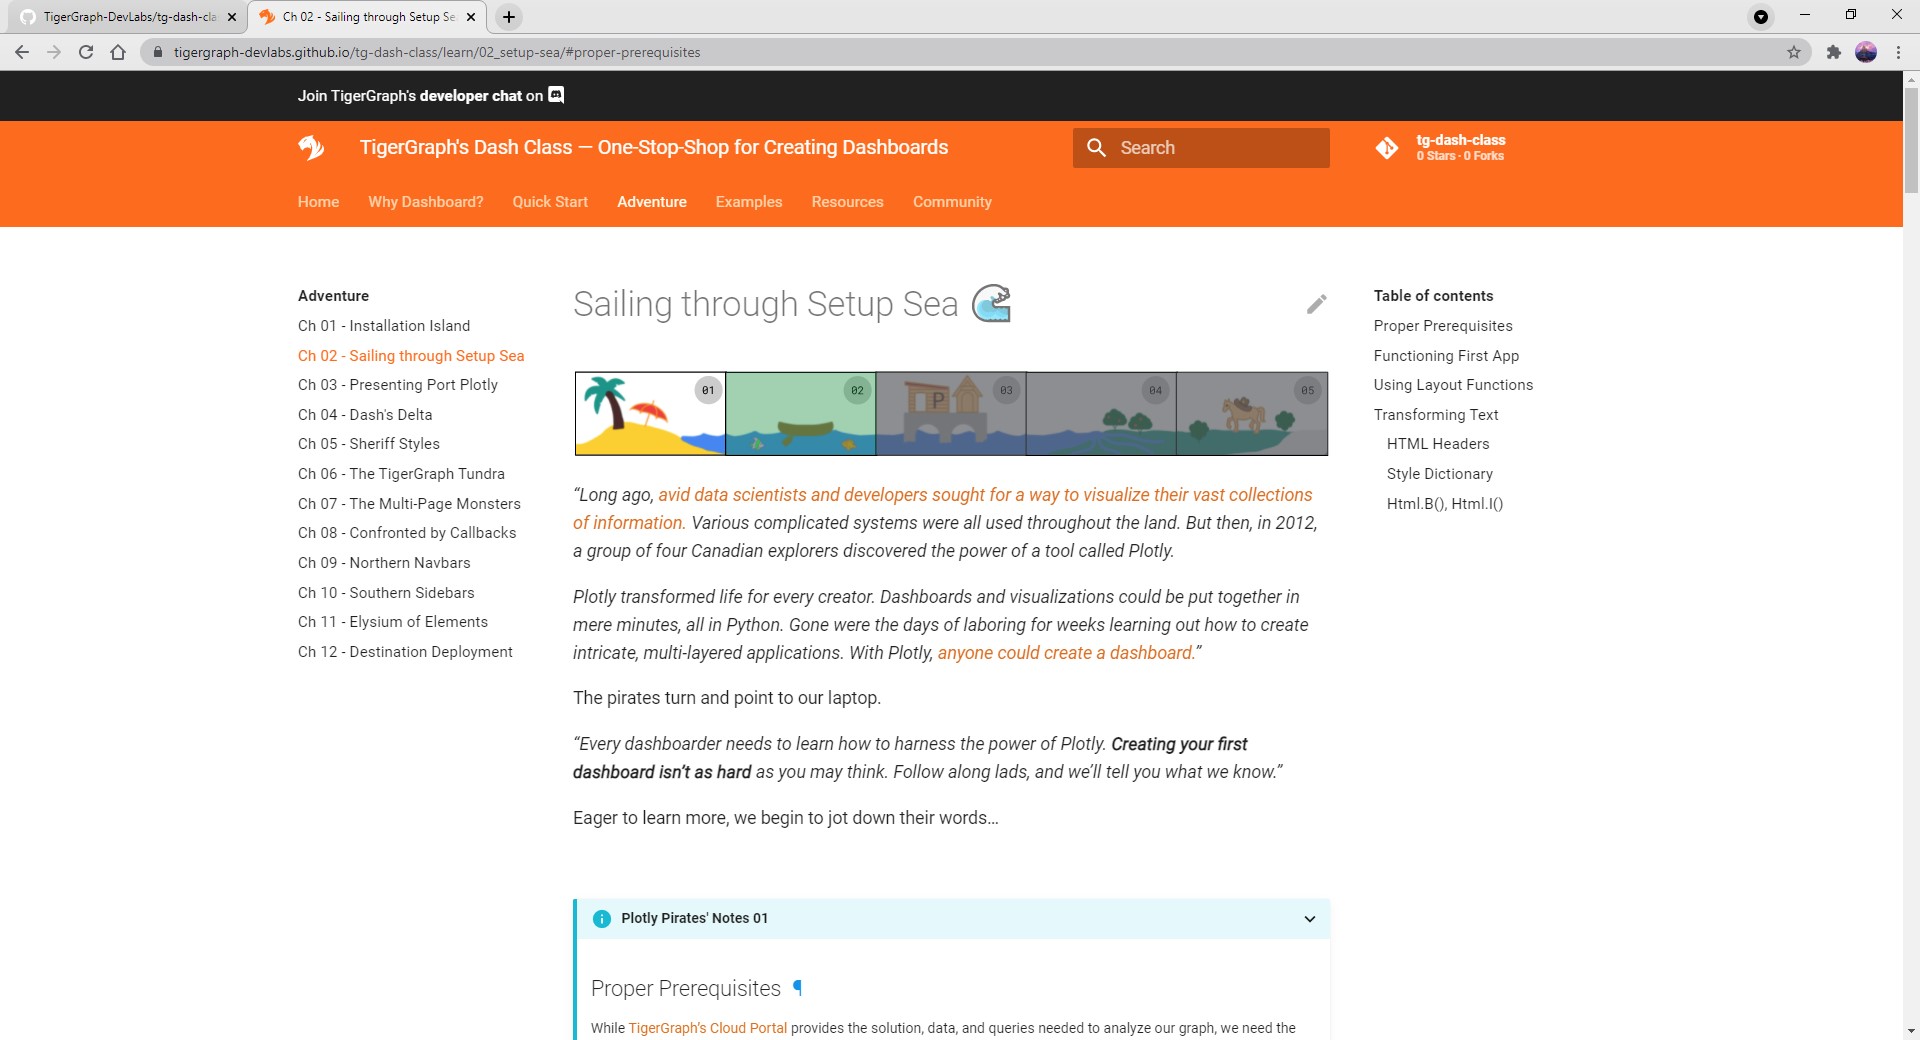Click the edit page pencil icon
Image resolution: width=1920 pixels, height=1040 pixels.
click(x=1316, y=304)
